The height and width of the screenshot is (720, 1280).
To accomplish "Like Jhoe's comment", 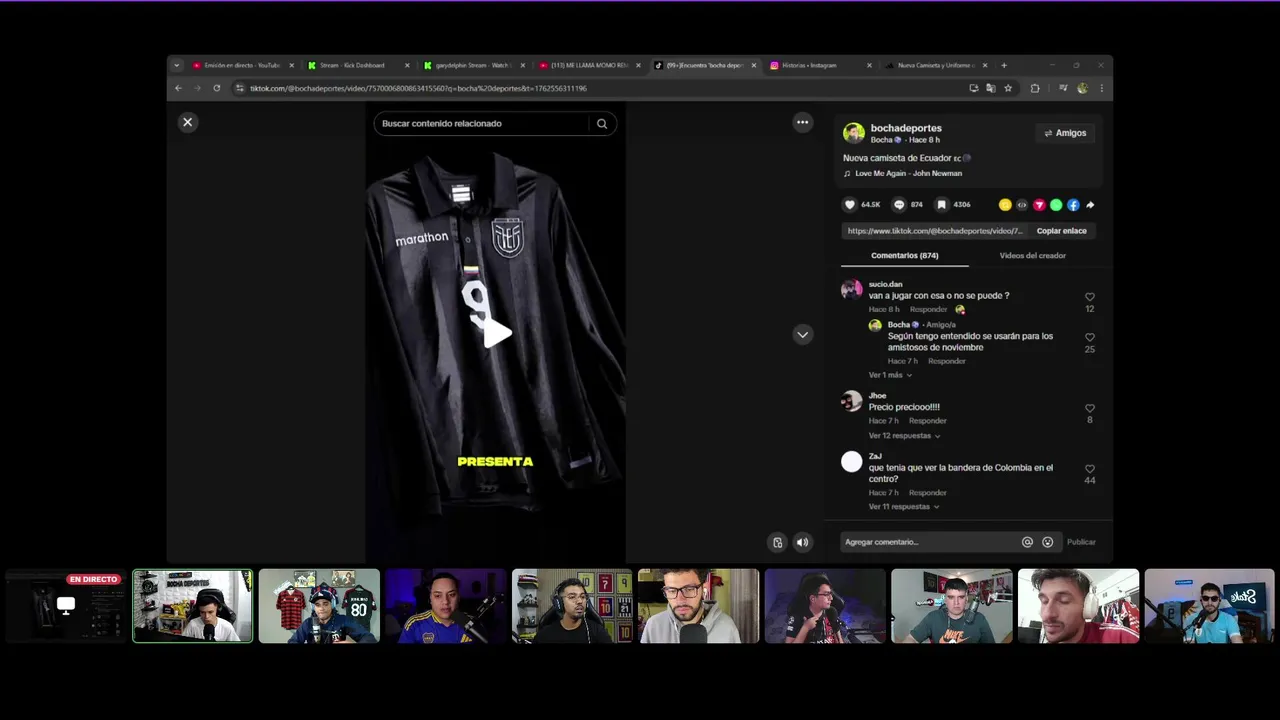I will (x=1090, y=408).
